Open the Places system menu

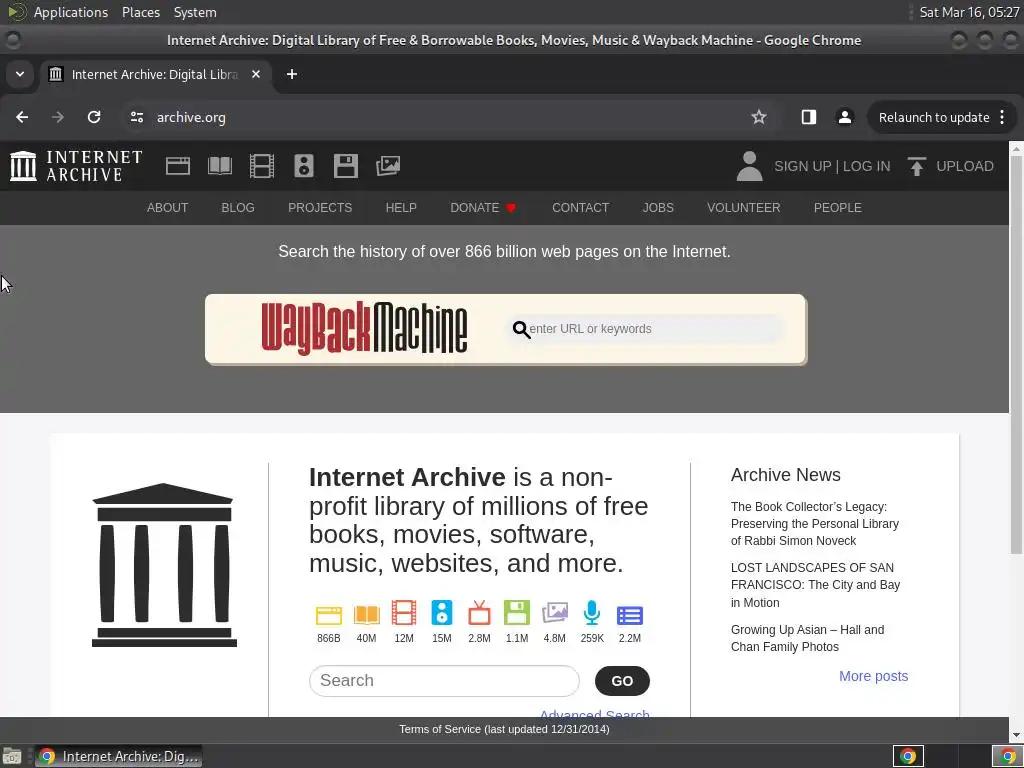[x=140, y=12]
